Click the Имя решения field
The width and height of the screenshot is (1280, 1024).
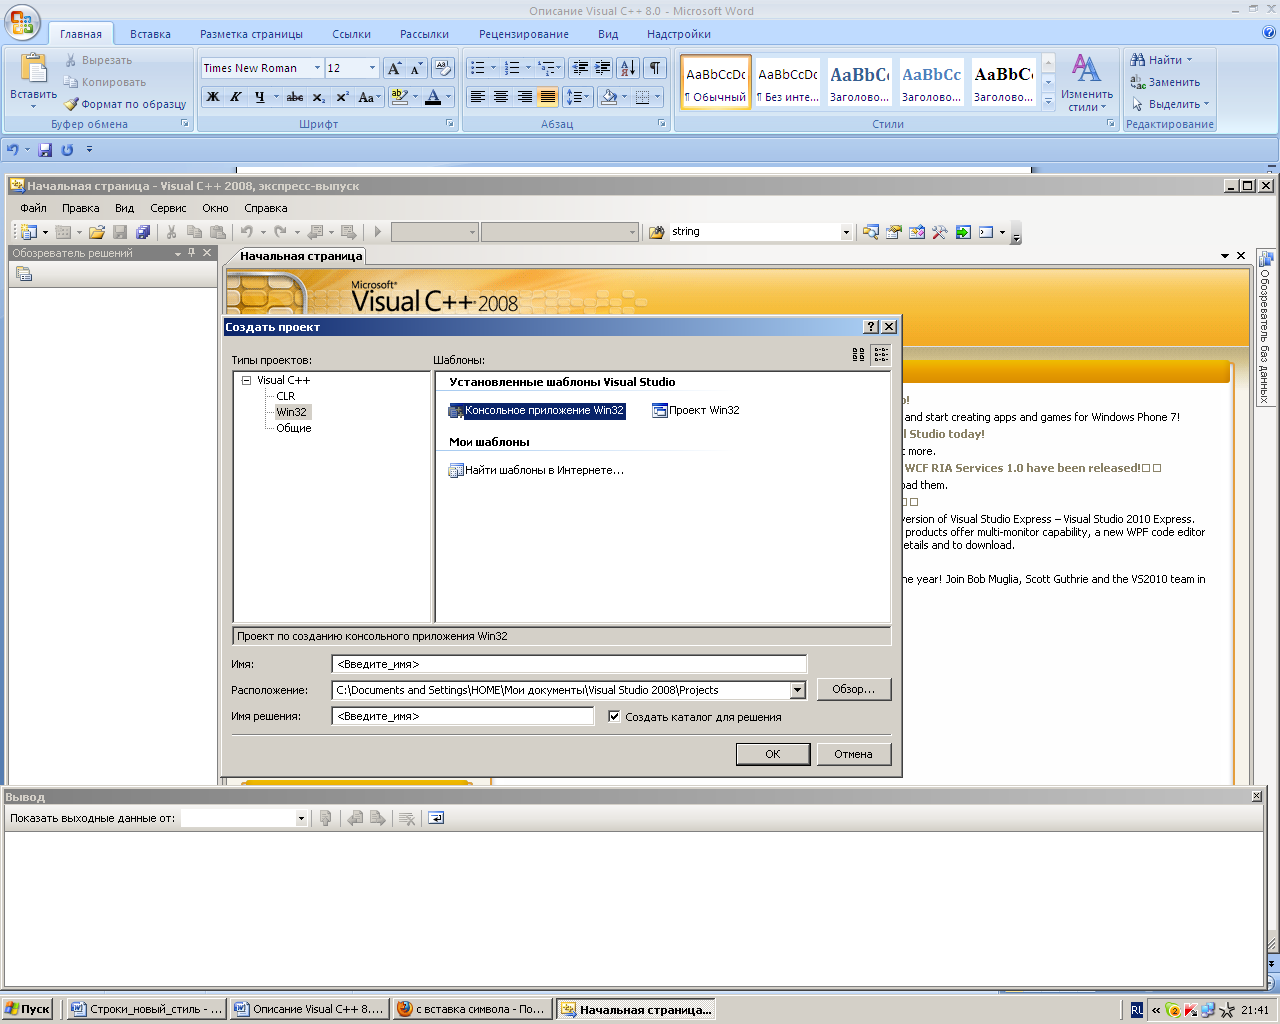click(463, 716)
